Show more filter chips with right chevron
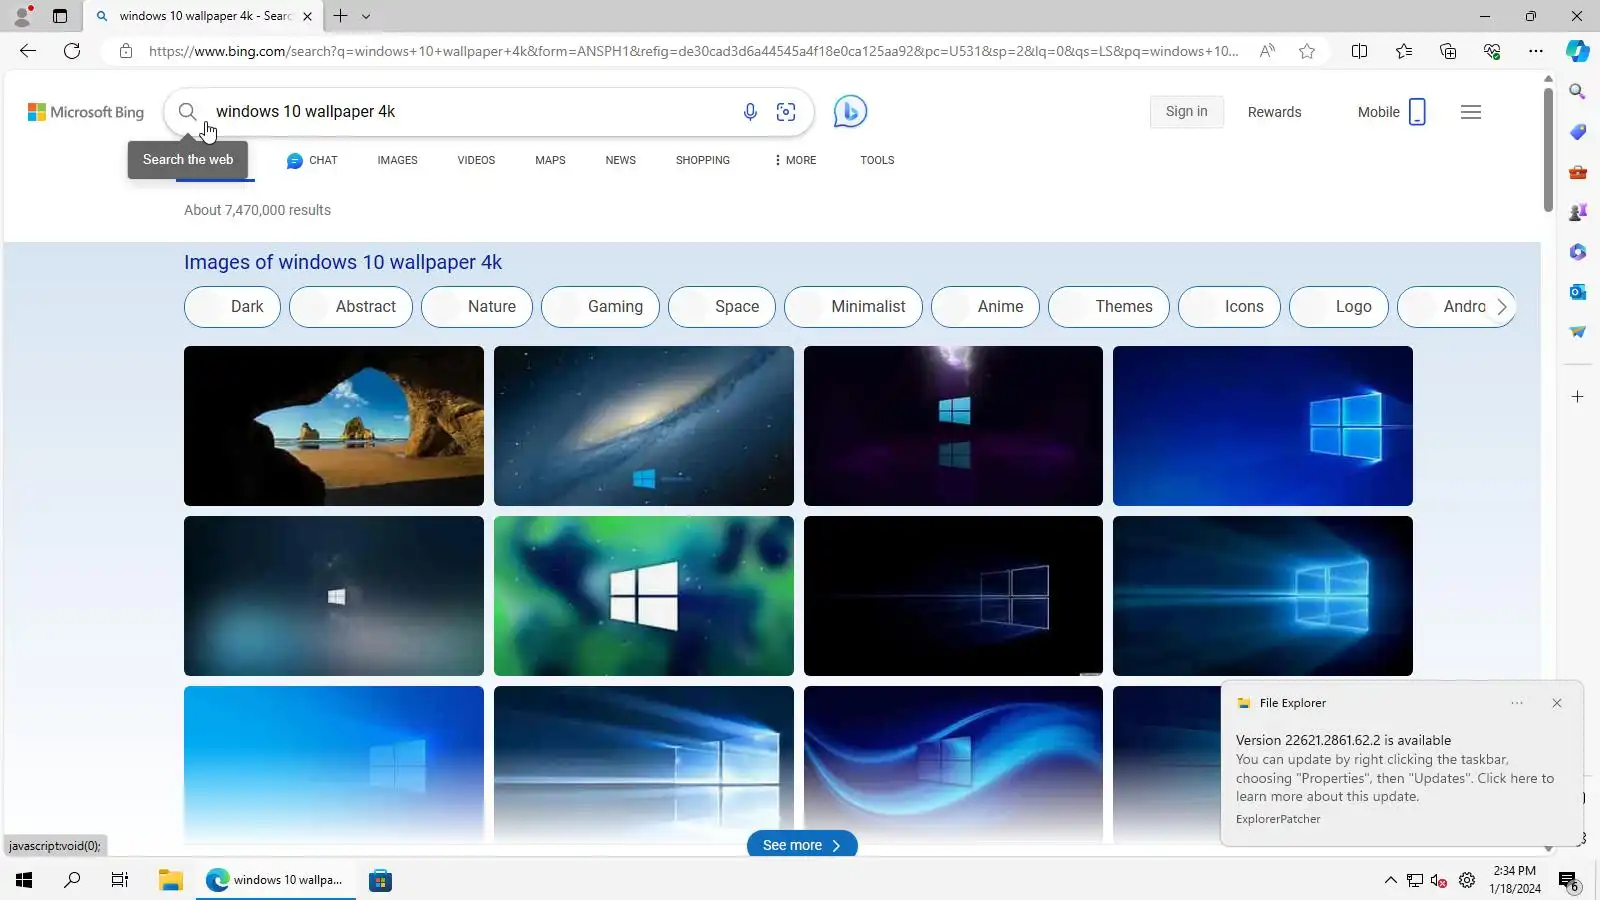Viewport: 1600px width, 900px height. point(1501,307)
